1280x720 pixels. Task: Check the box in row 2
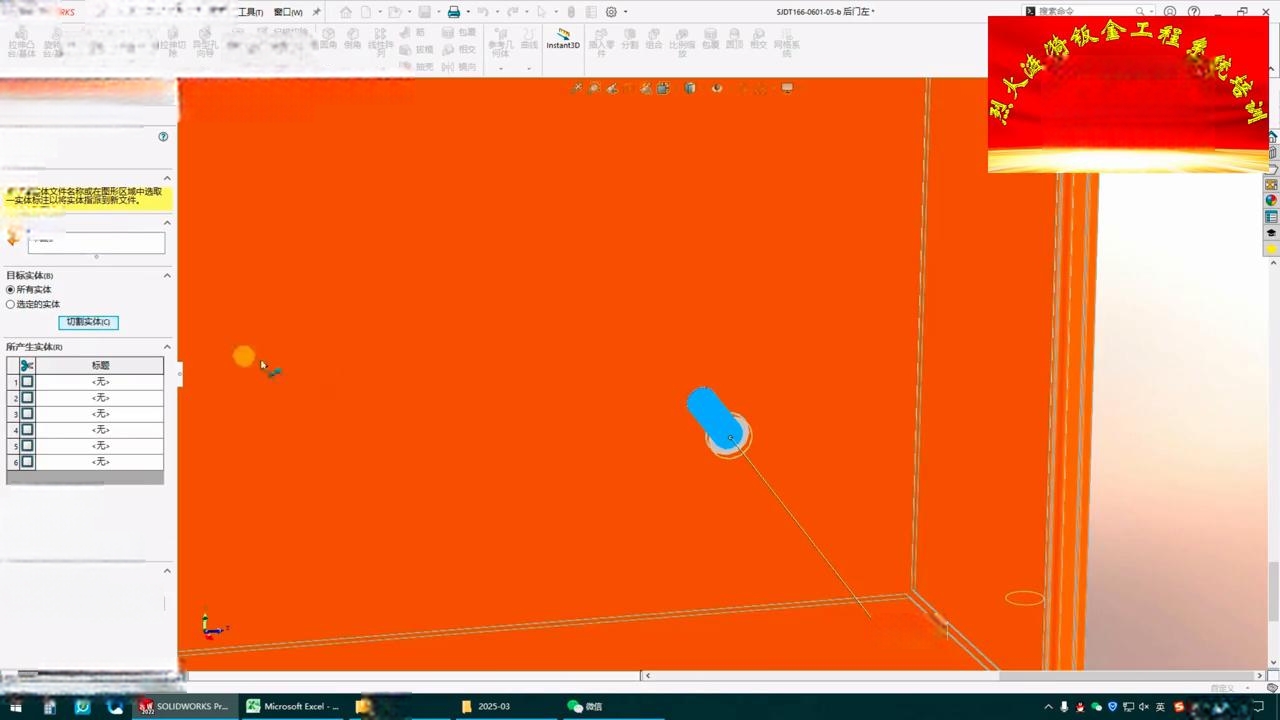pyautogui.click(x=27, y=398)
